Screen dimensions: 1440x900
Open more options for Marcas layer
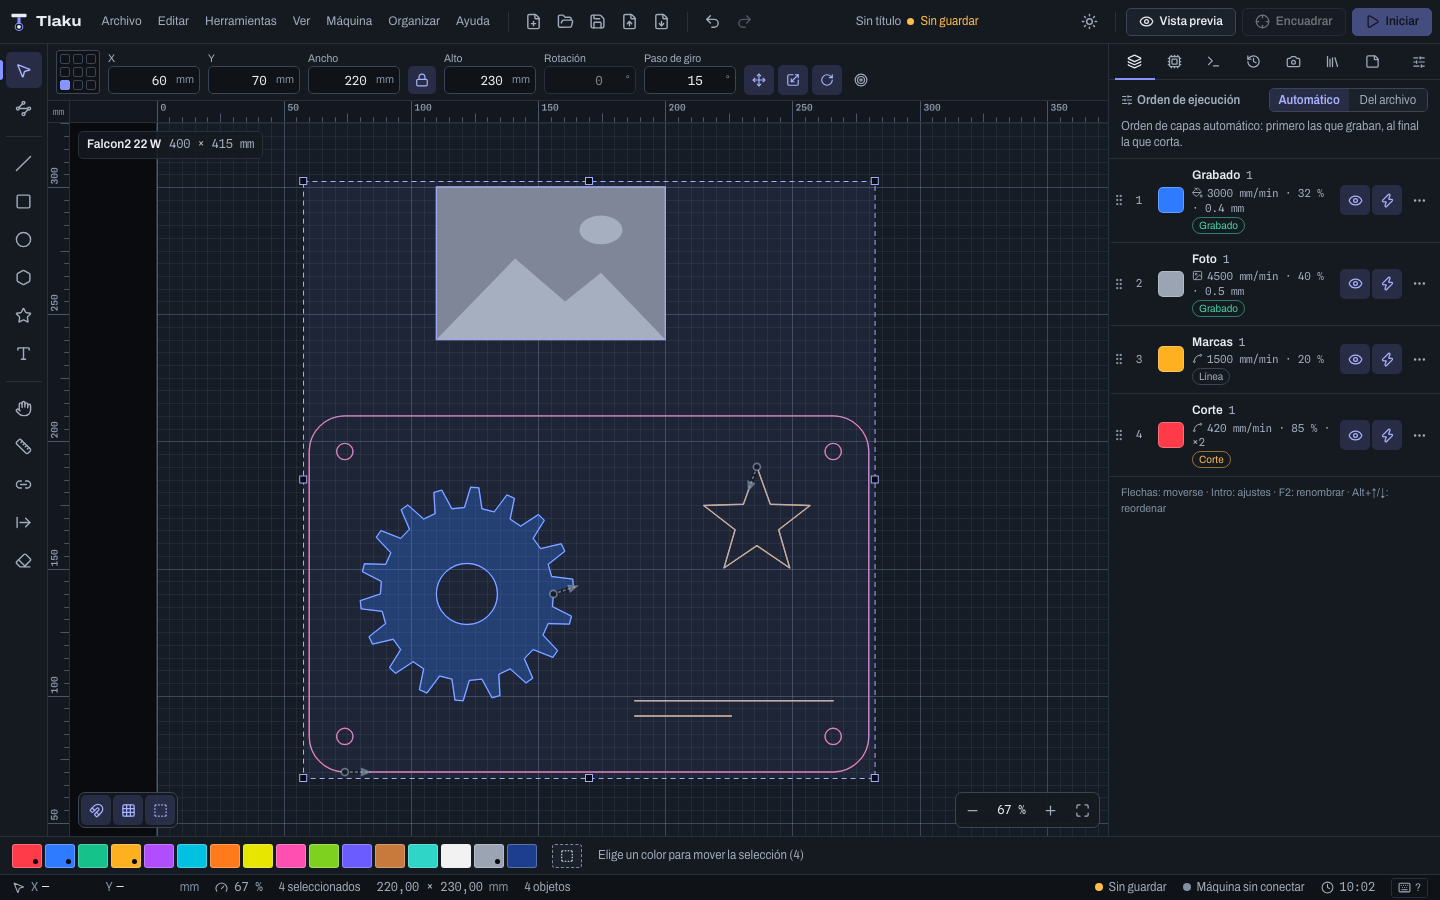1419,360
